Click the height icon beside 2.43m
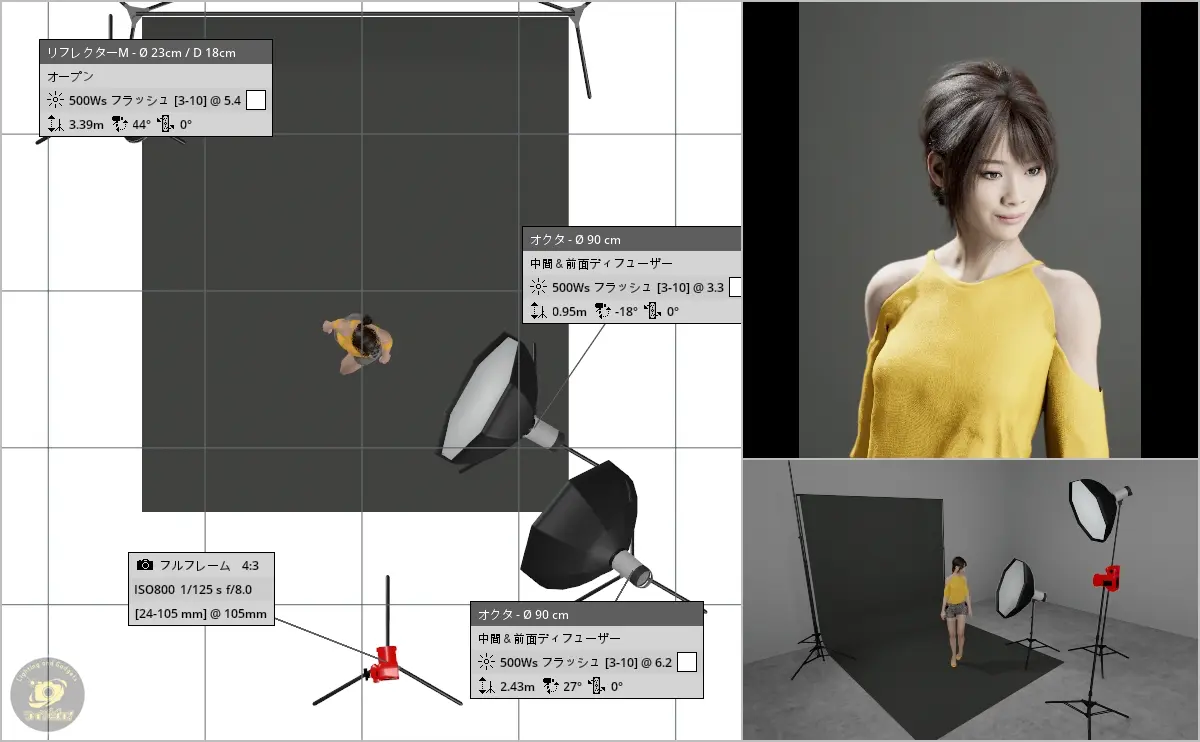Screen dimensions: 1200x742 (486, 686)
